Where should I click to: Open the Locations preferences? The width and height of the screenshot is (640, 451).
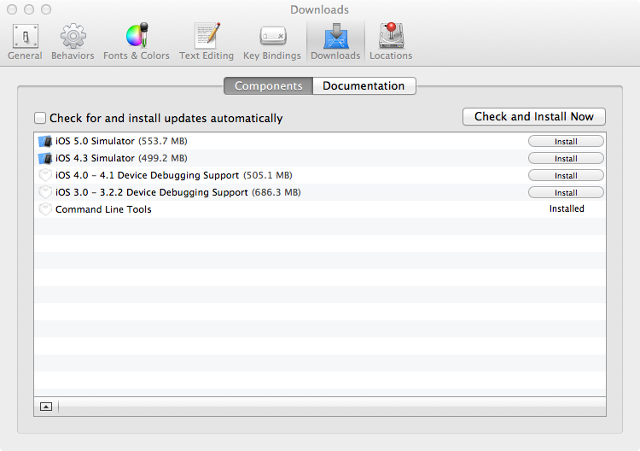(391, 42)
